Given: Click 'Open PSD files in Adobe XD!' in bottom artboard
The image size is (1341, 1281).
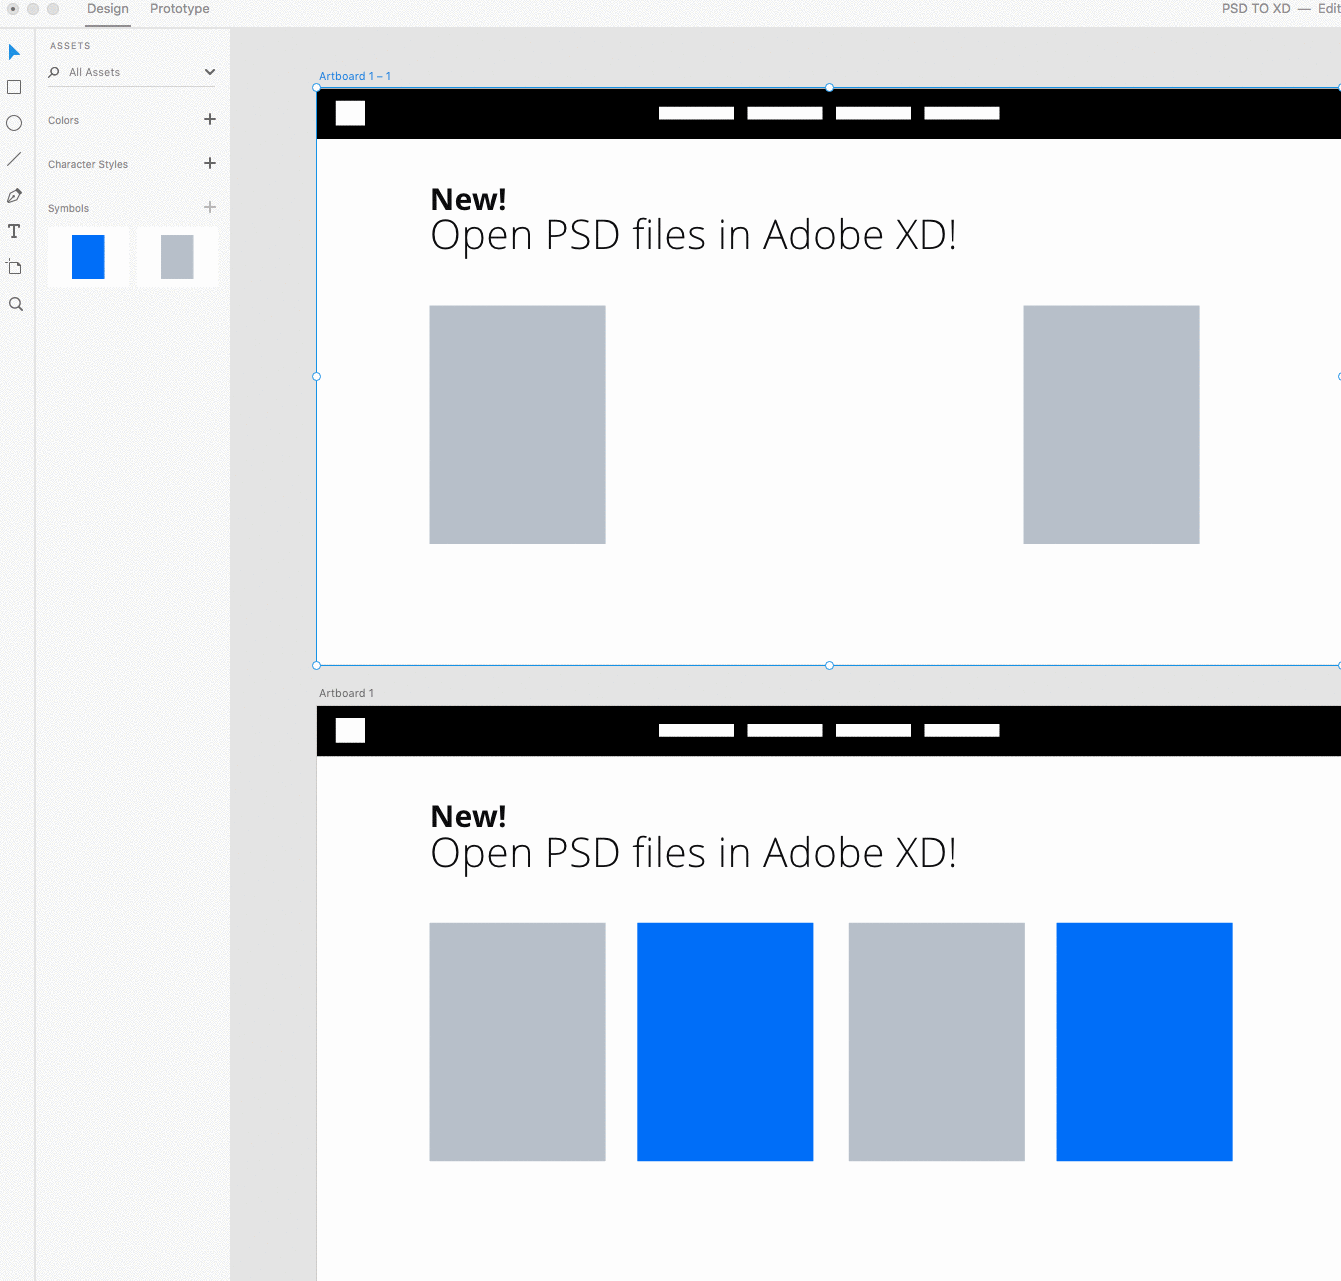Looking at the screenshot, I should pyautogui.click(x=693, y=853).
